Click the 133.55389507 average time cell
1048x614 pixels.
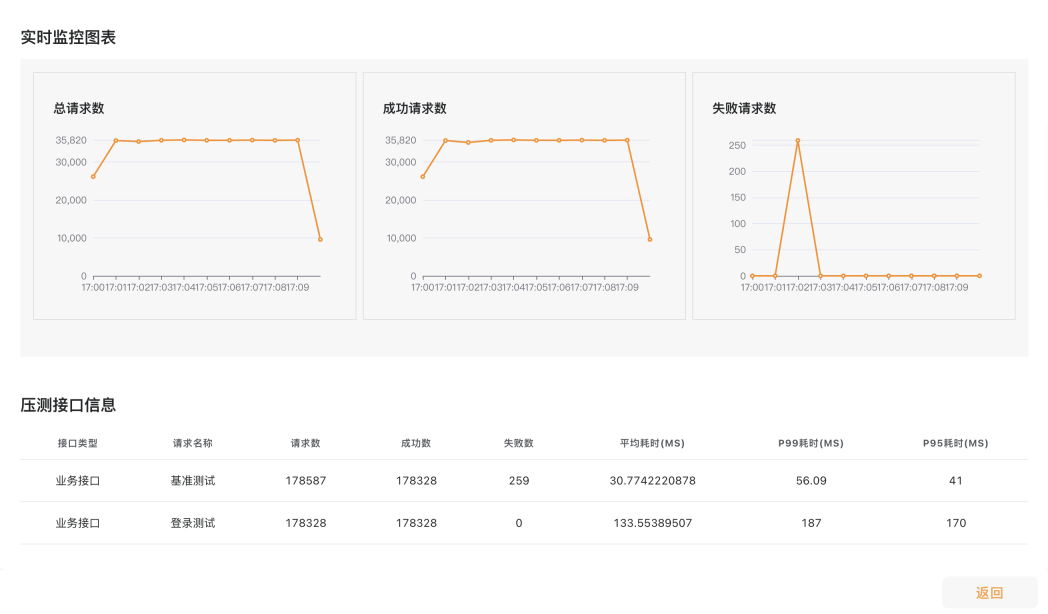[652, 523]
